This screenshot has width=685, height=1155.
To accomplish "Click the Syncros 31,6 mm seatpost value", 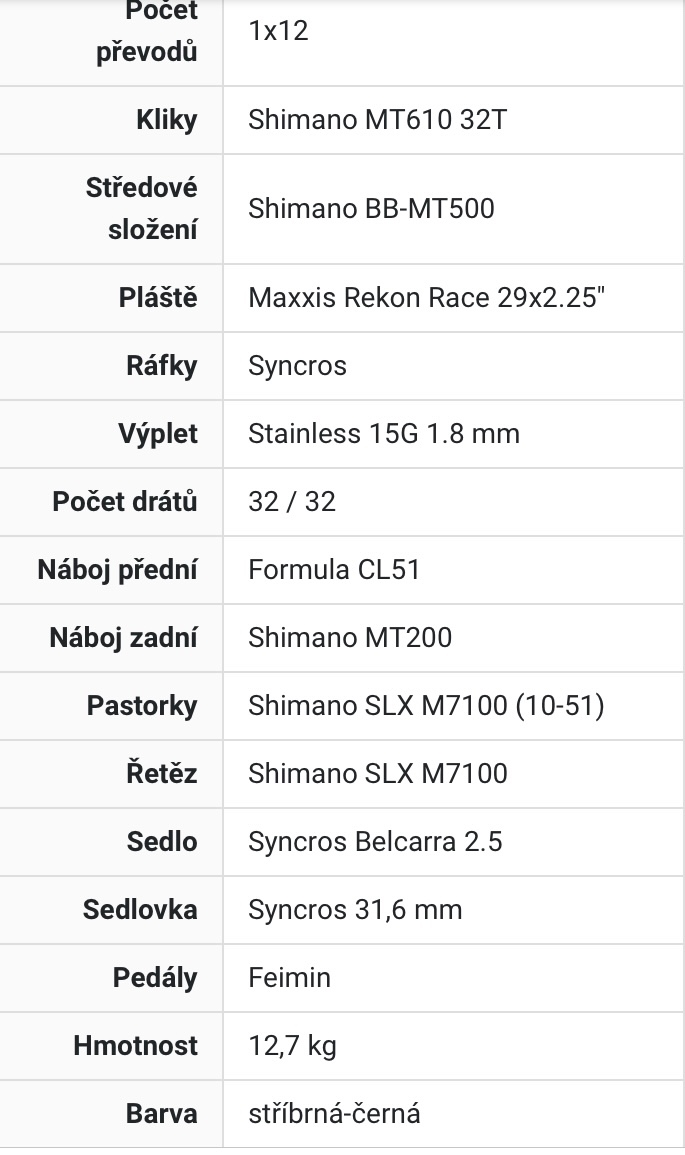I will pos(355,910).
